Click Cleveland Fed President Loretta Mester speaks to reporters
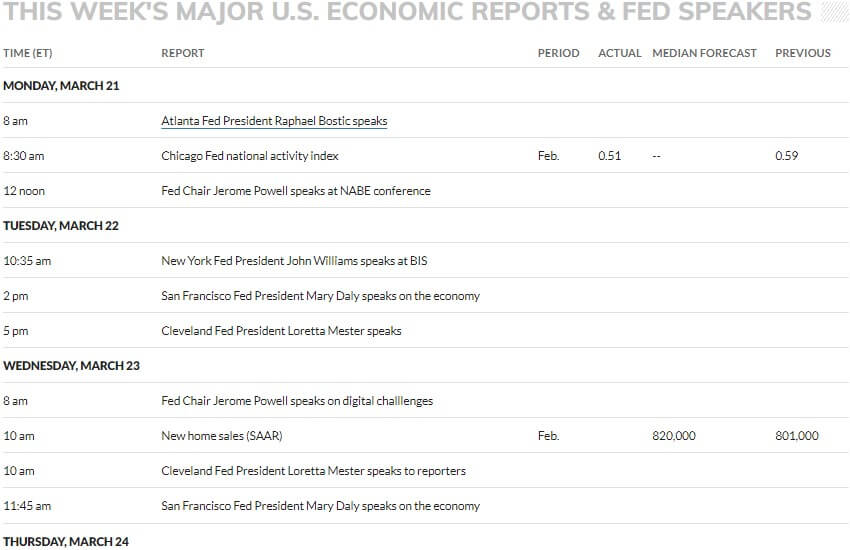 click(x=313, y=471)
